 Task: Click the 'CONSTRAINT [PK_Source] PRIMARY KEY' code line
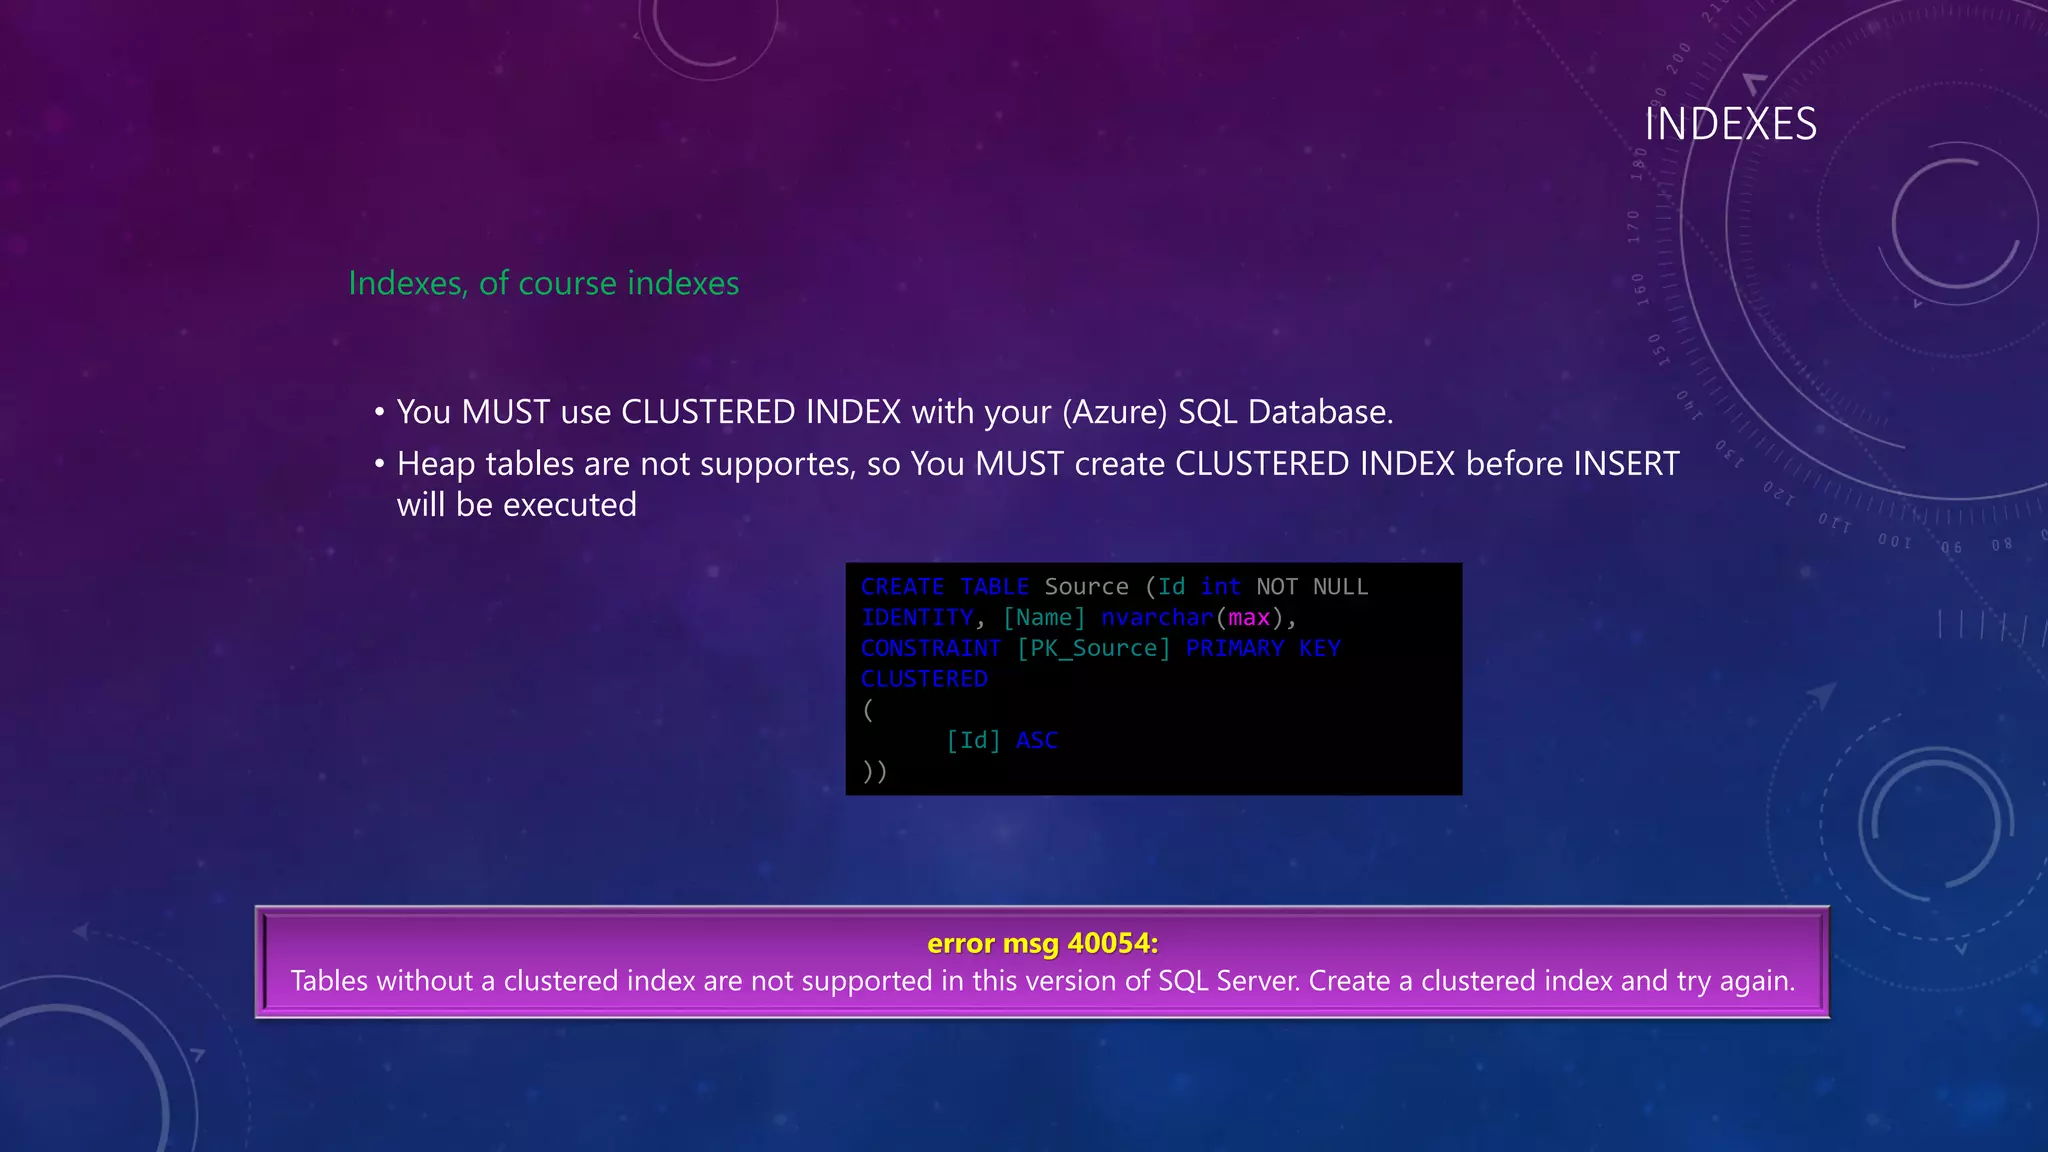coord(1100,648)
